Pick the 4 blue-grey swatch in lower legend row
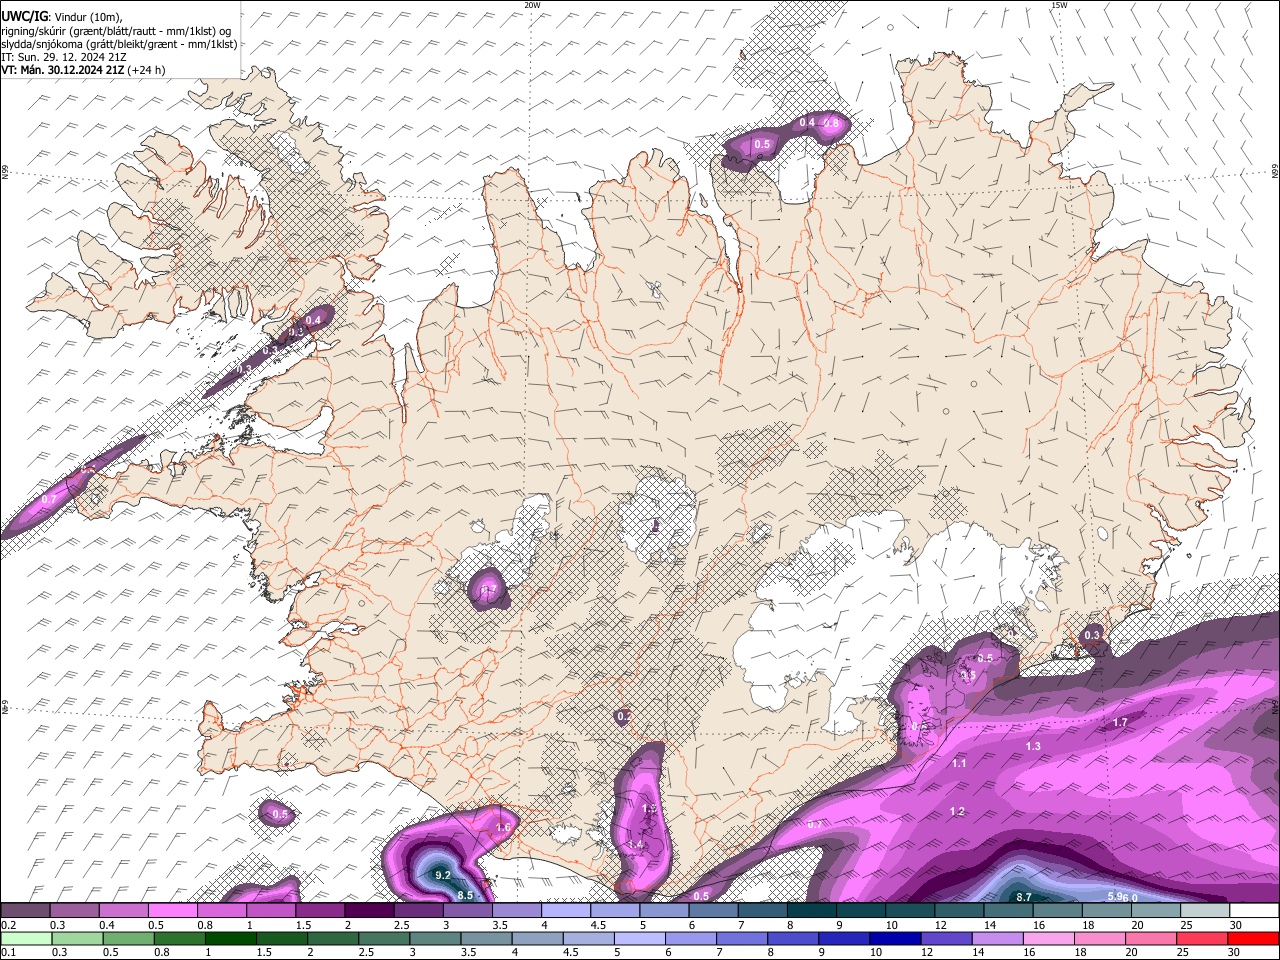Viewport: 1280px width, 960px height. pos(537,938)
